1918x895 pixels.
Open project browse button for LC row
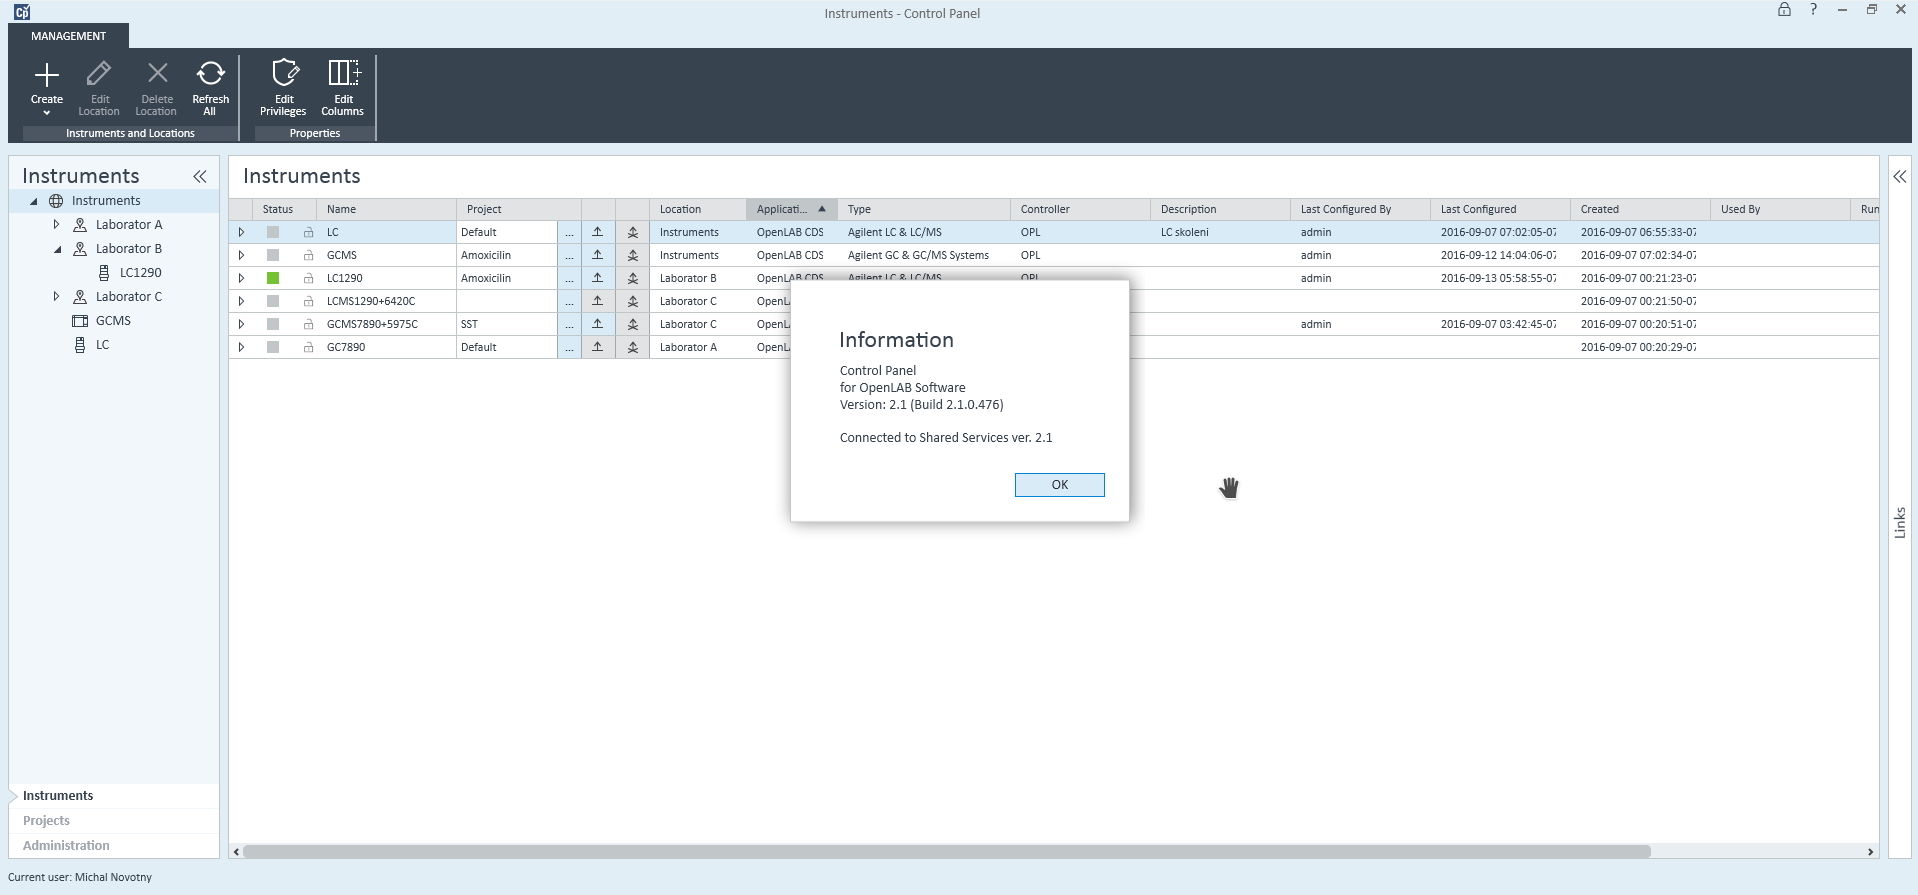[x=569, y=232]
